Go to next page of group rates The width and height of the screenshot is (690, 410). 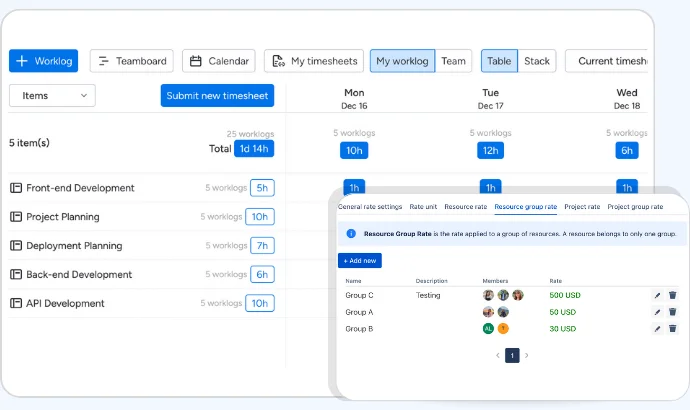pos(527,355)
